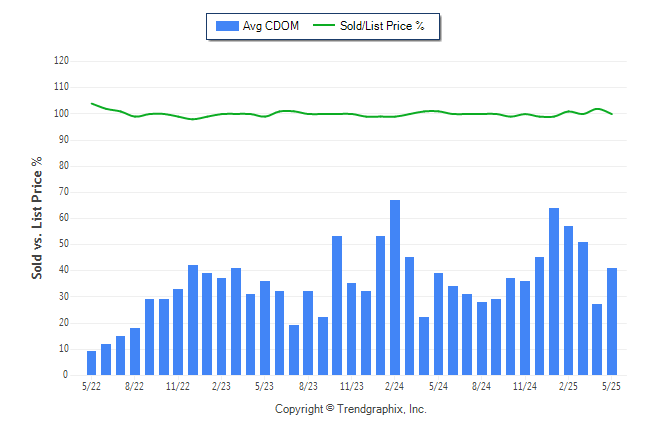Click the bar above 11/22 label

point(178,332)
